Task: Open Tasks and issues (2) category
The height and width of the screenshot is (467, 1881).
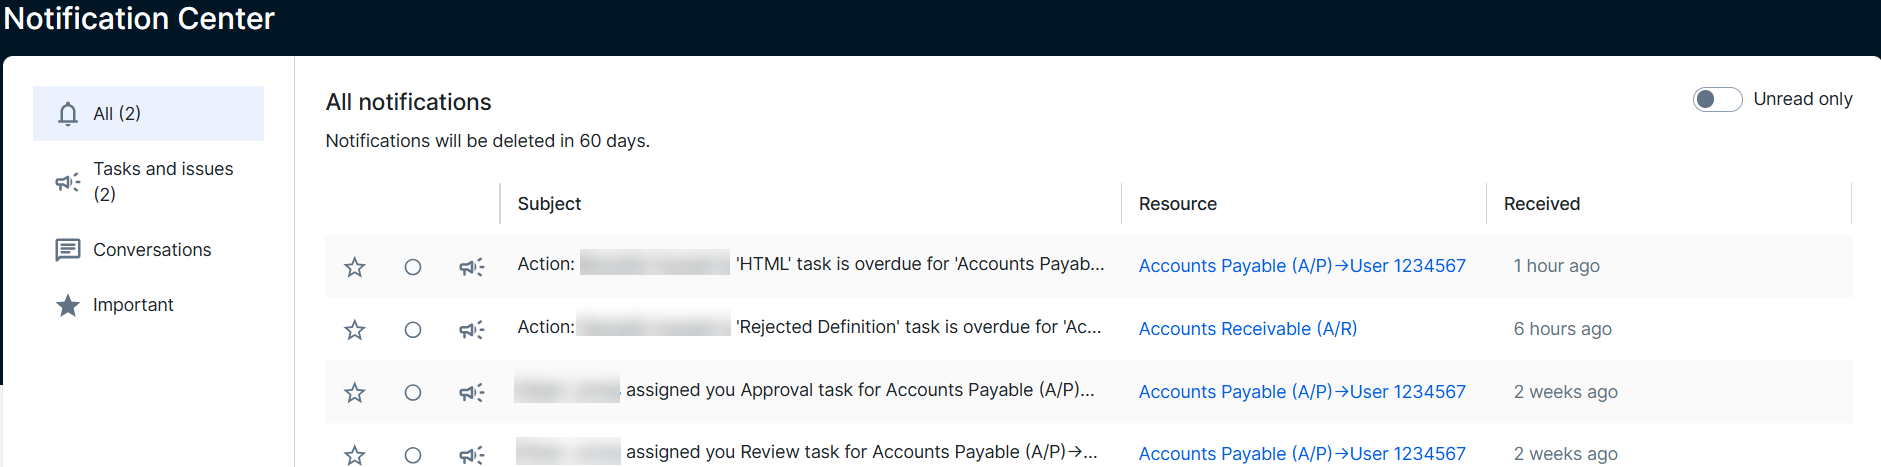Action: click(148, 182)
